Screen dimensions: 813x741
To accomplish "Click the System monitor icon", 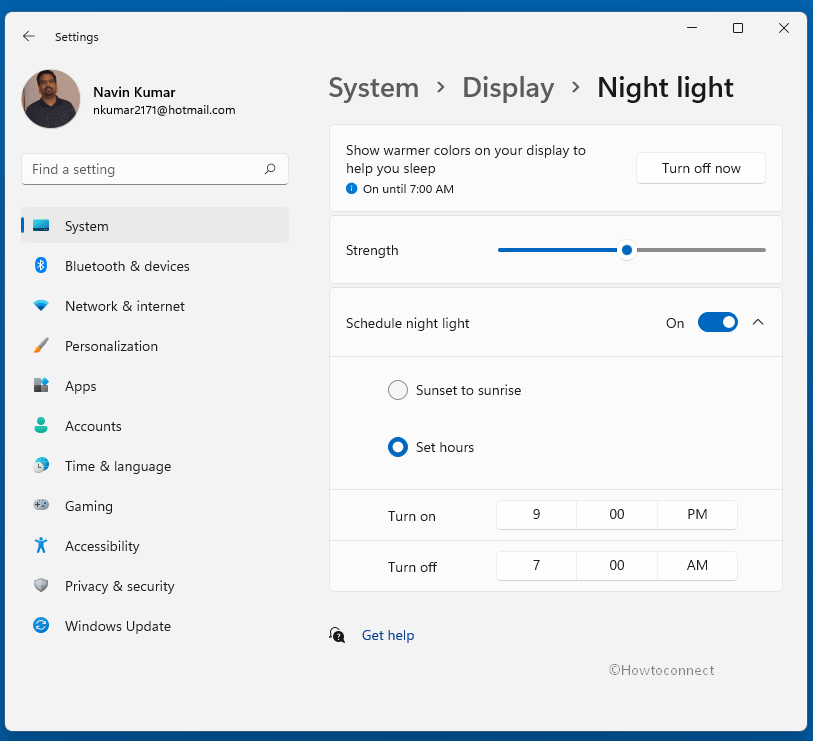I will [x=41, y=226].
